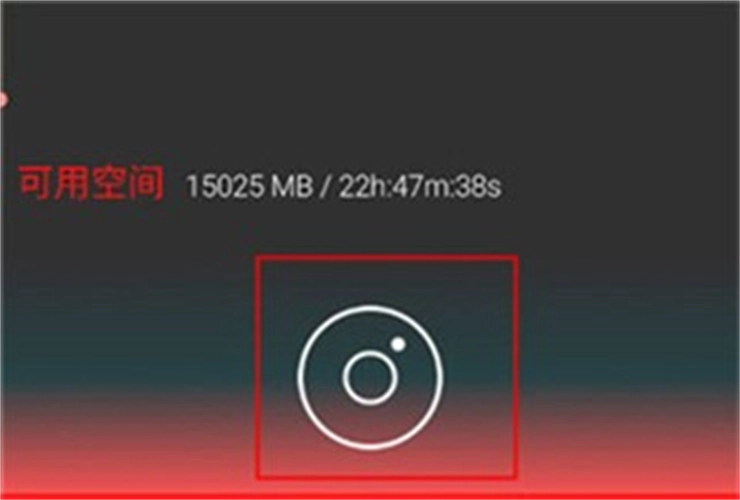Start recording with the camera lens icon
The image size is (740, 500).
point(370,377)
